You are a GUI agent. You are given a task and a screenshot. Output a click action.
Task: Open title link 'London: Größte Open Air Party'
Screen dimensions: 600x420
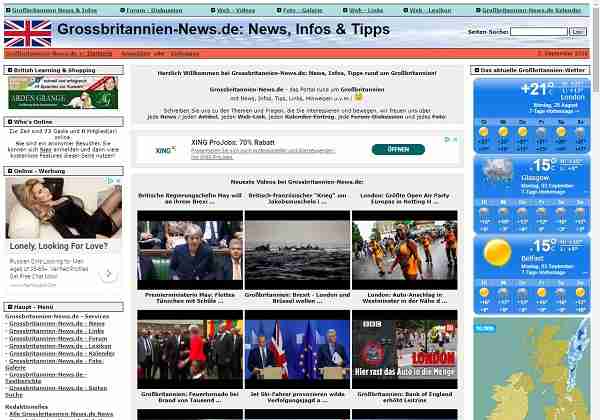[x=405, y=199]
